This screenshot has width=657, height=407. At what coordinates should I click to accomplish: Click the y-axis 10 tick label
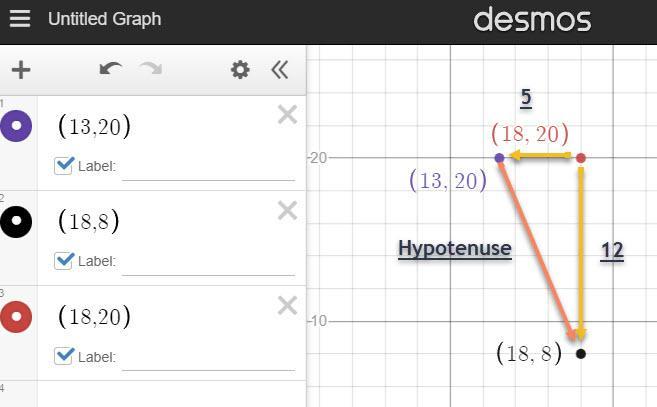318,321
